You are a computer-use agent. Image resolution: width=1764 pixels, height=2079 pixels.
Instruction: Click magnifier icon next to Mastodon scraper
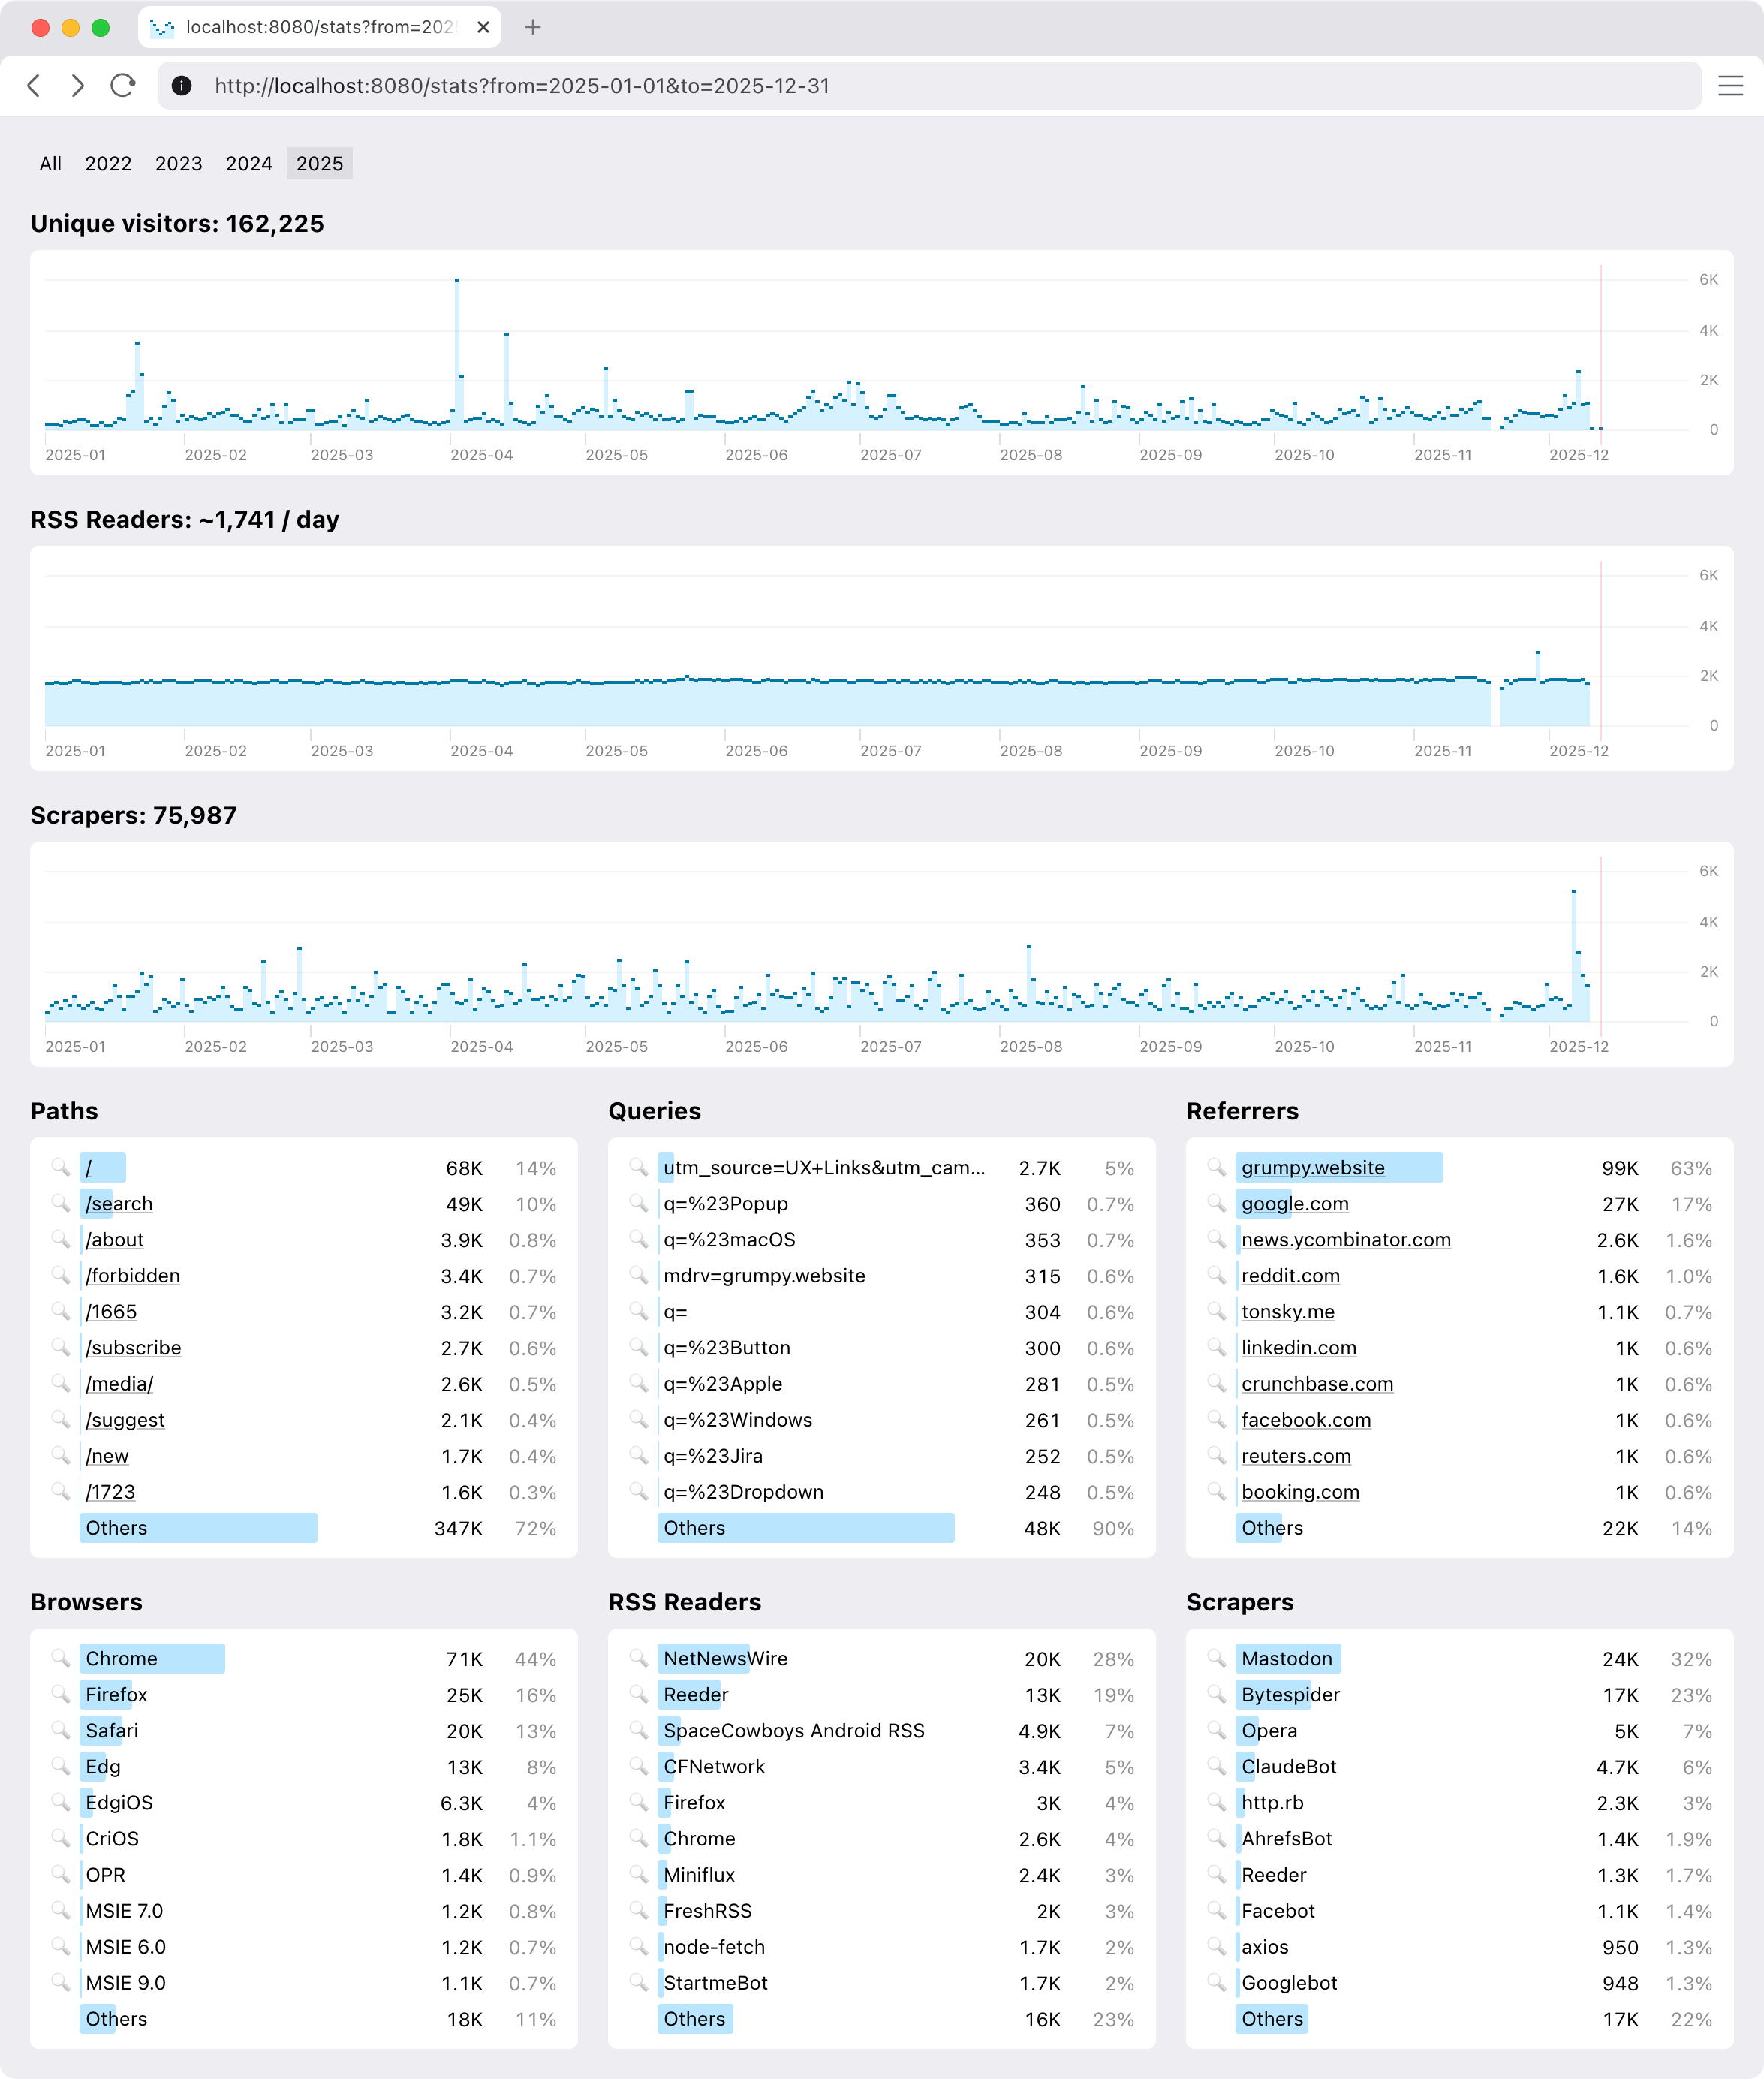(1216, 1658)
